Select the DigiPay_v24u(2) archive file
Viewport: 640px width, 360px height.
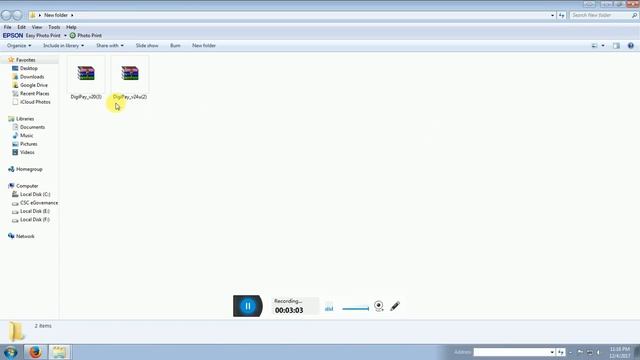point(130,79)
